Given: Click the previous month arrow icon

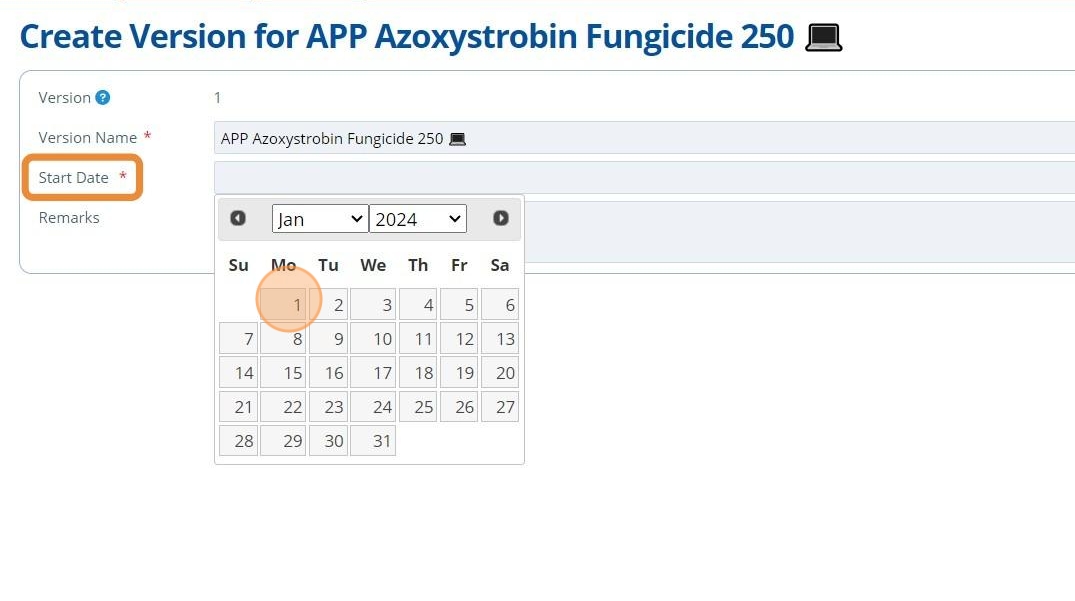Looking at the screenshot, I should (x=238, y=218).
